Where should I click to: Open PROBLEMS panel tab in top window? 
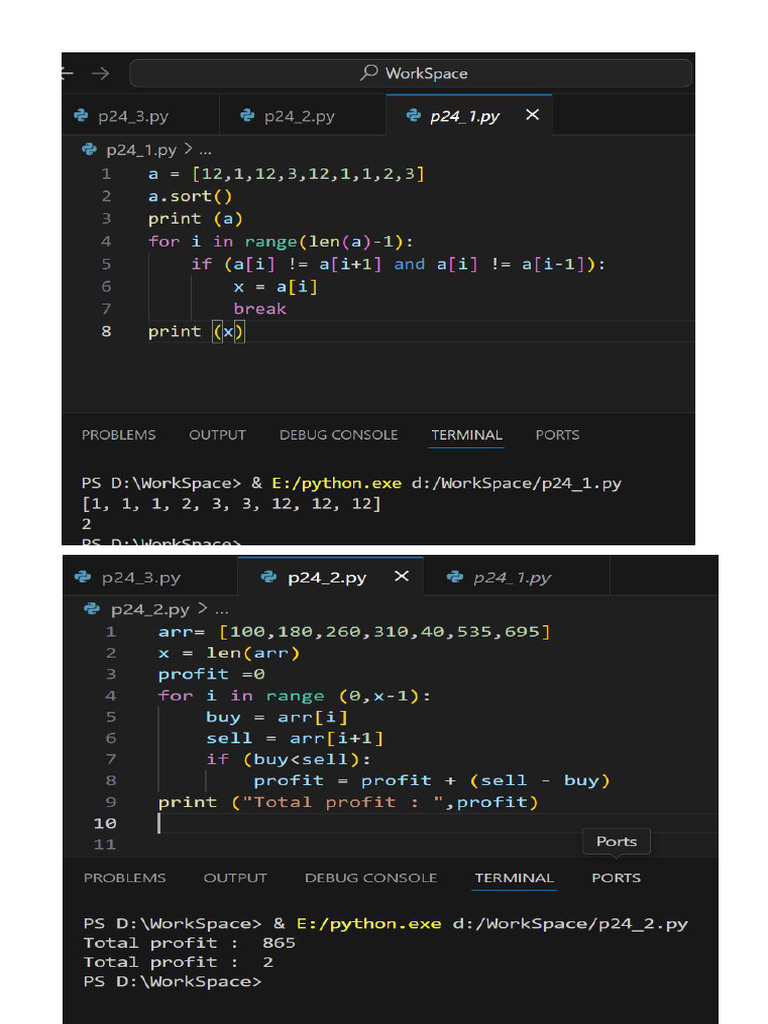[118, 435]
